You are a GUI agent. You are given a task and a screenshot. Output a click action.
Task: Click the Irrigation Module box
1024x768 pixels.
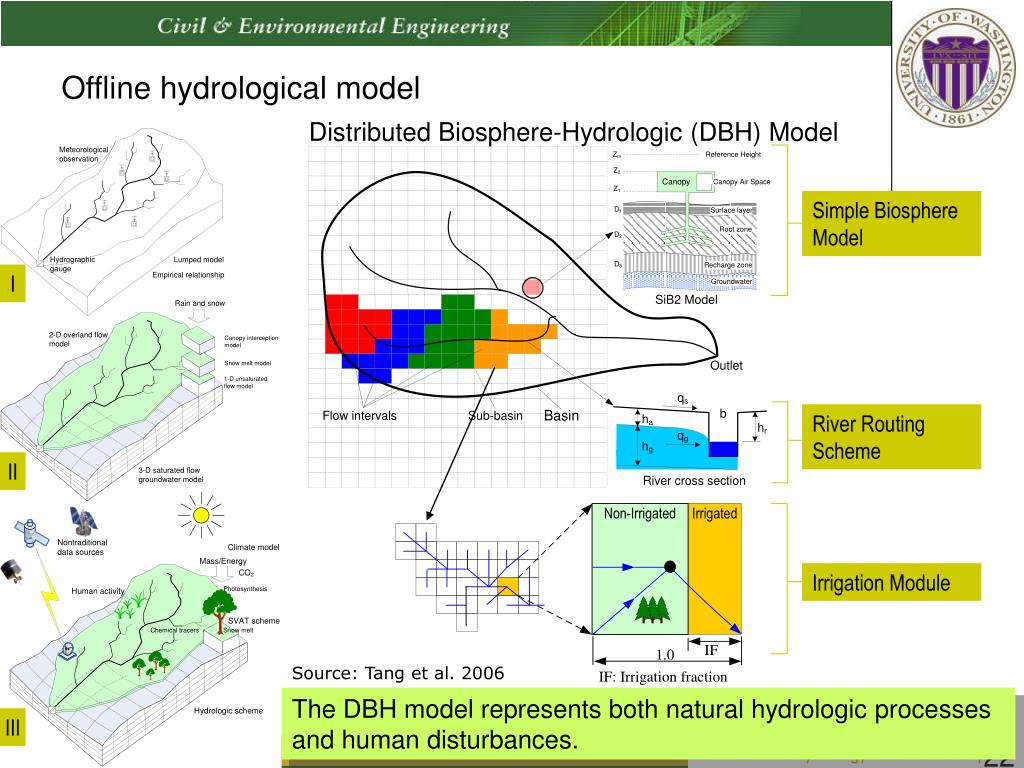coord(891,583)
